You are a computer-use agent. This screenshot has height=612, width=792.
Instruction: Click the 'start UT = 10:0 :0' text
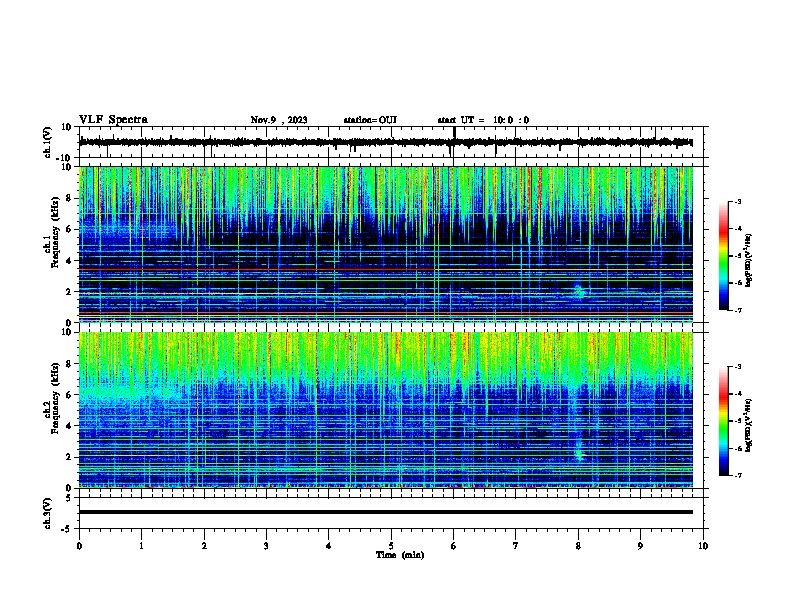tap(483, 120)
